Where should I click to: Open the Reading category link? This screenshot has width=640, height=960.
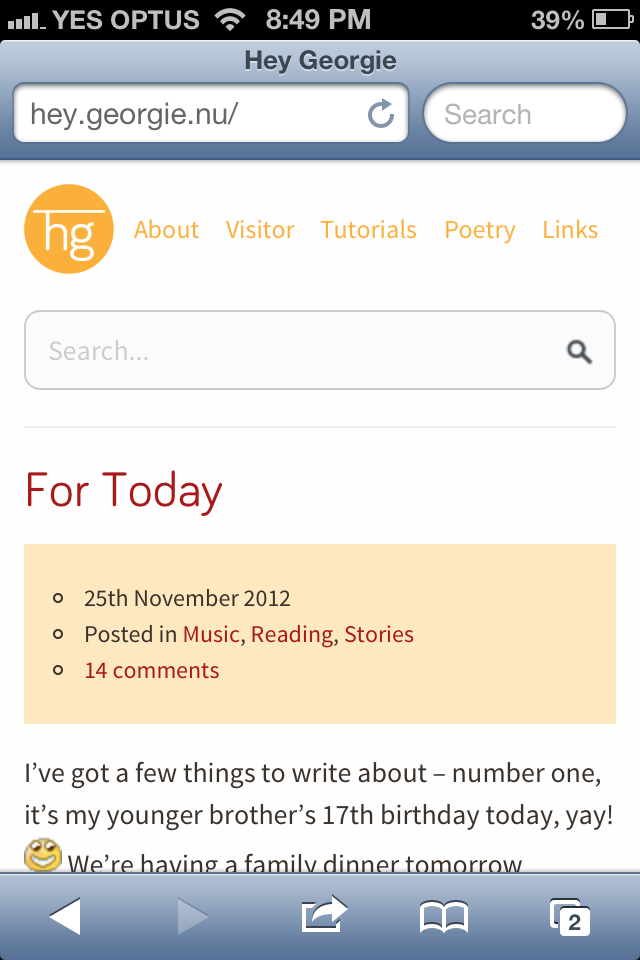292,635
